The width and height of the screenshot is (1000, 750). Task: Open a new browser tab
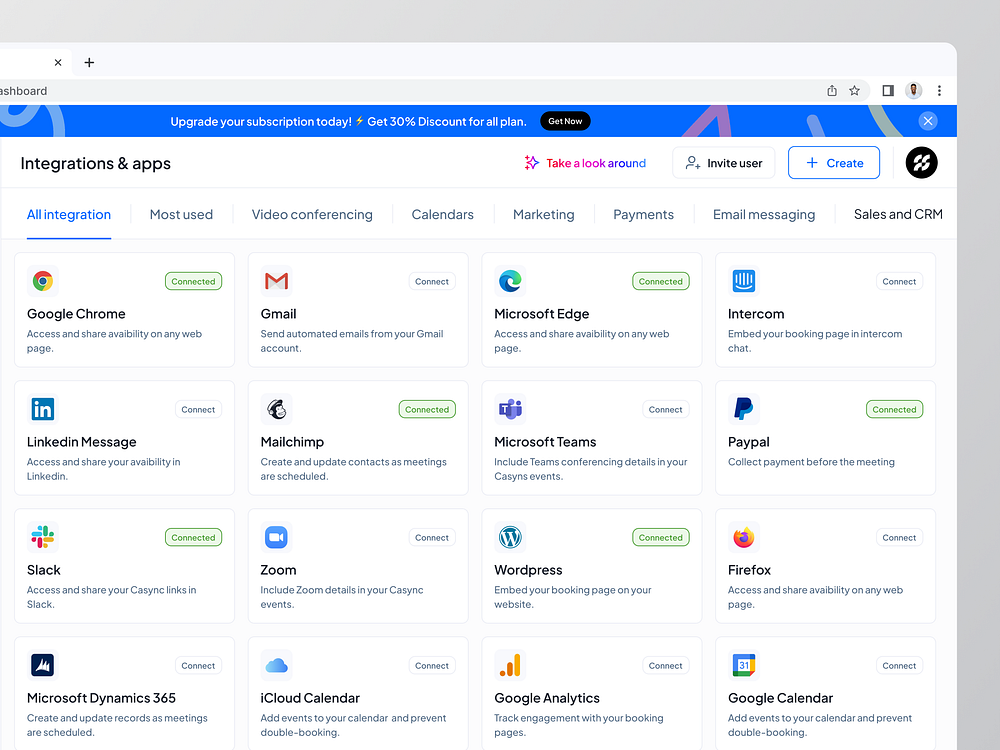click(89, 62)
